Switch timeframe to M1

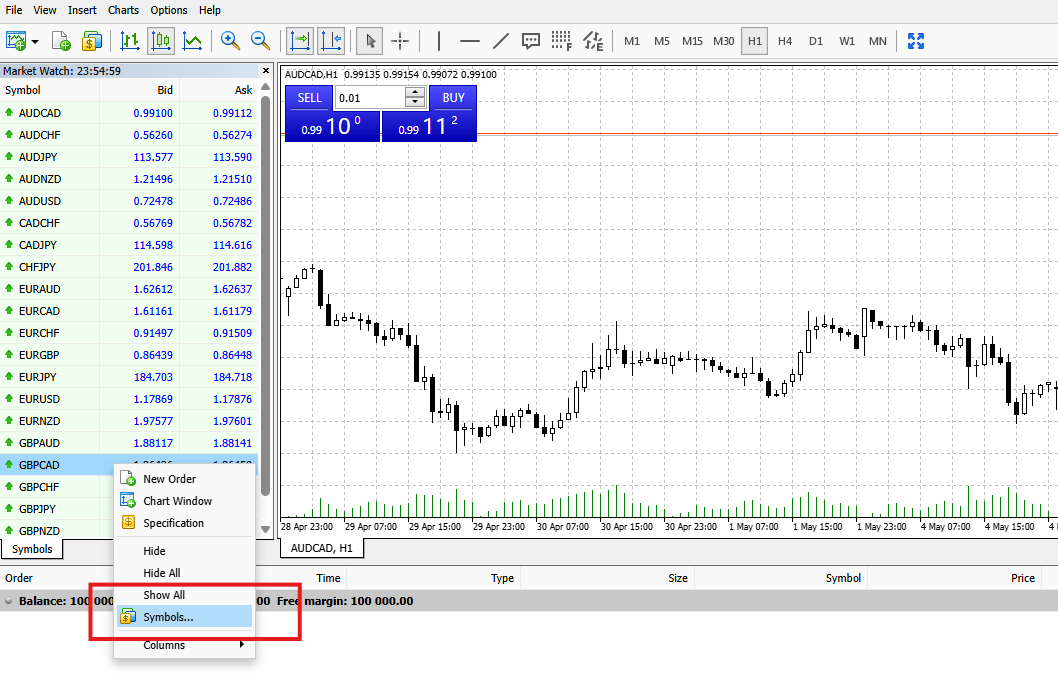tap(632, 41)
